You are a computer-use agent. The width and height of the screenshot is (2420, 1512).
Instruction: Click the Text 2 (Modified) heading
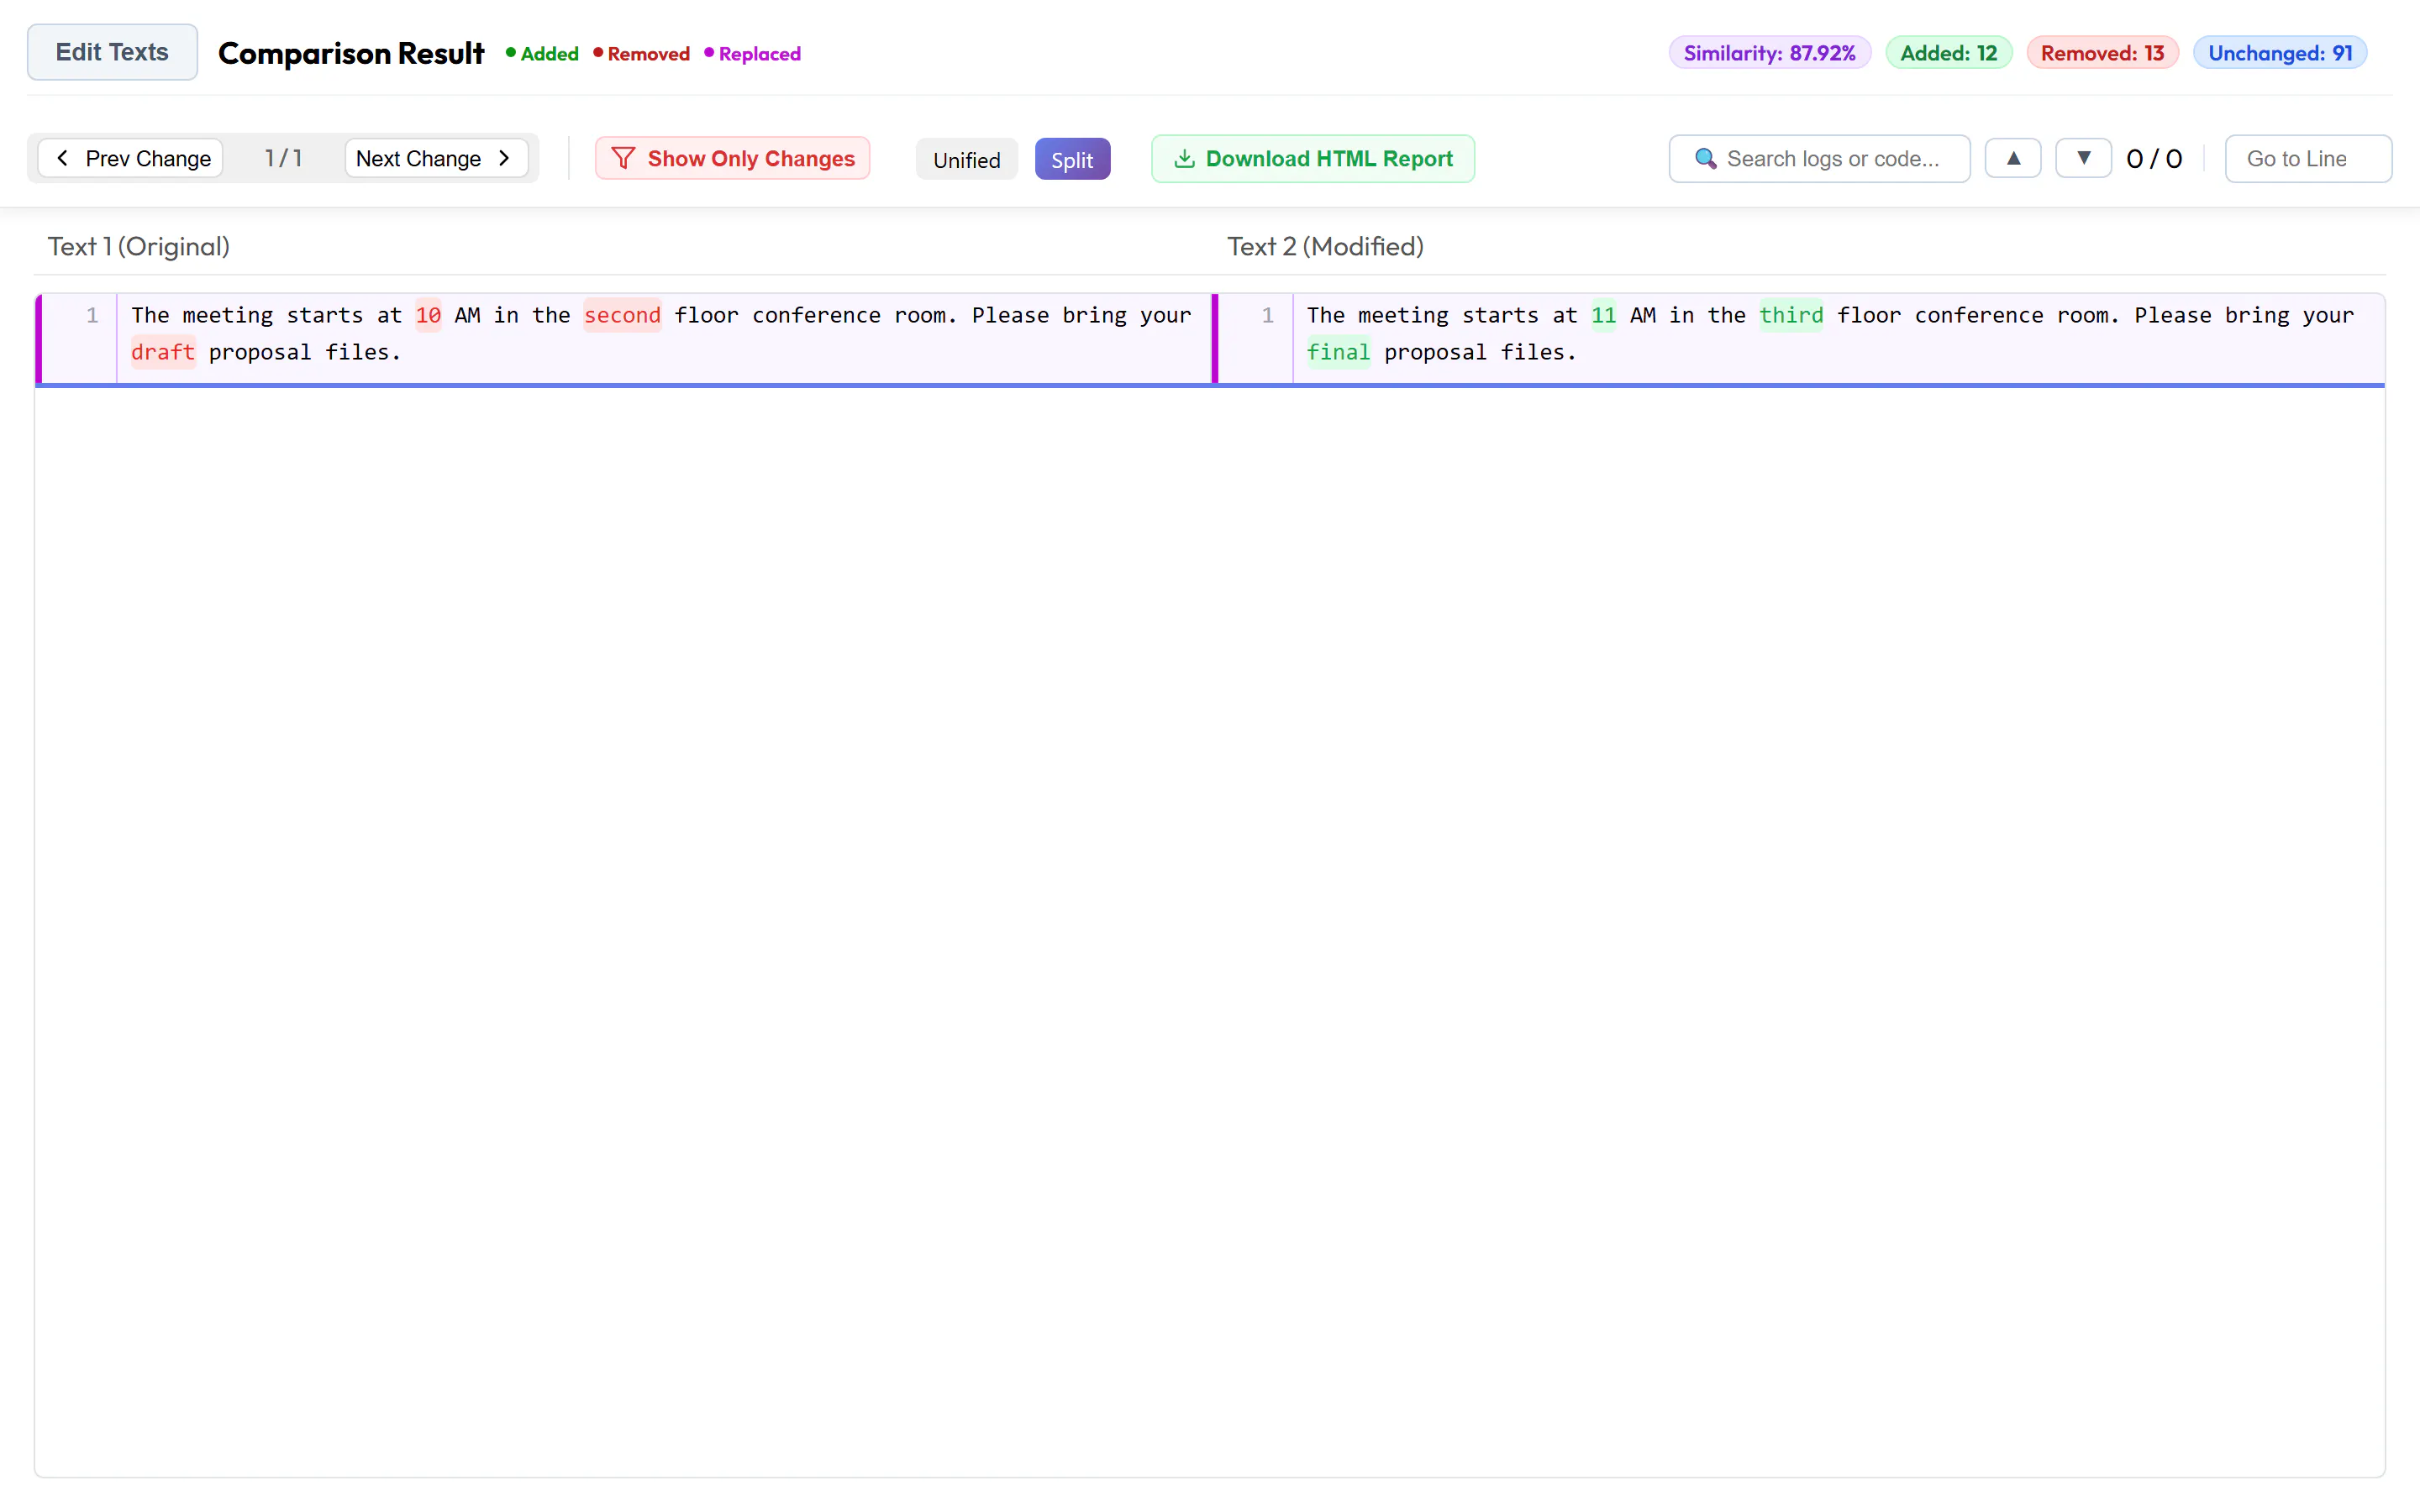1325,246
